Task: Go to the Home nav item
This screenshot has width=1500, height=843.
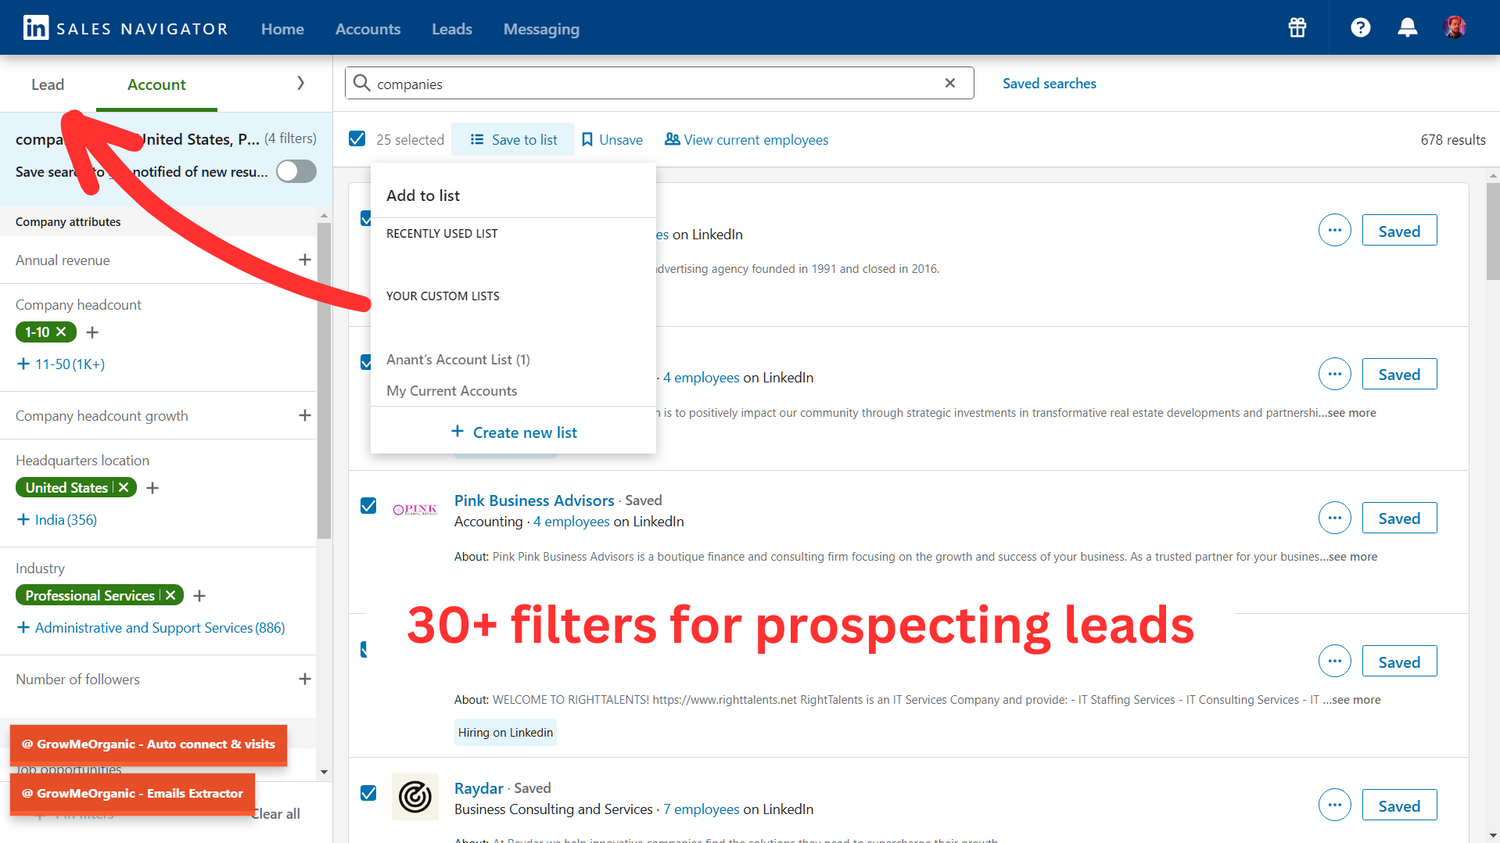Action: coord(283,29)
